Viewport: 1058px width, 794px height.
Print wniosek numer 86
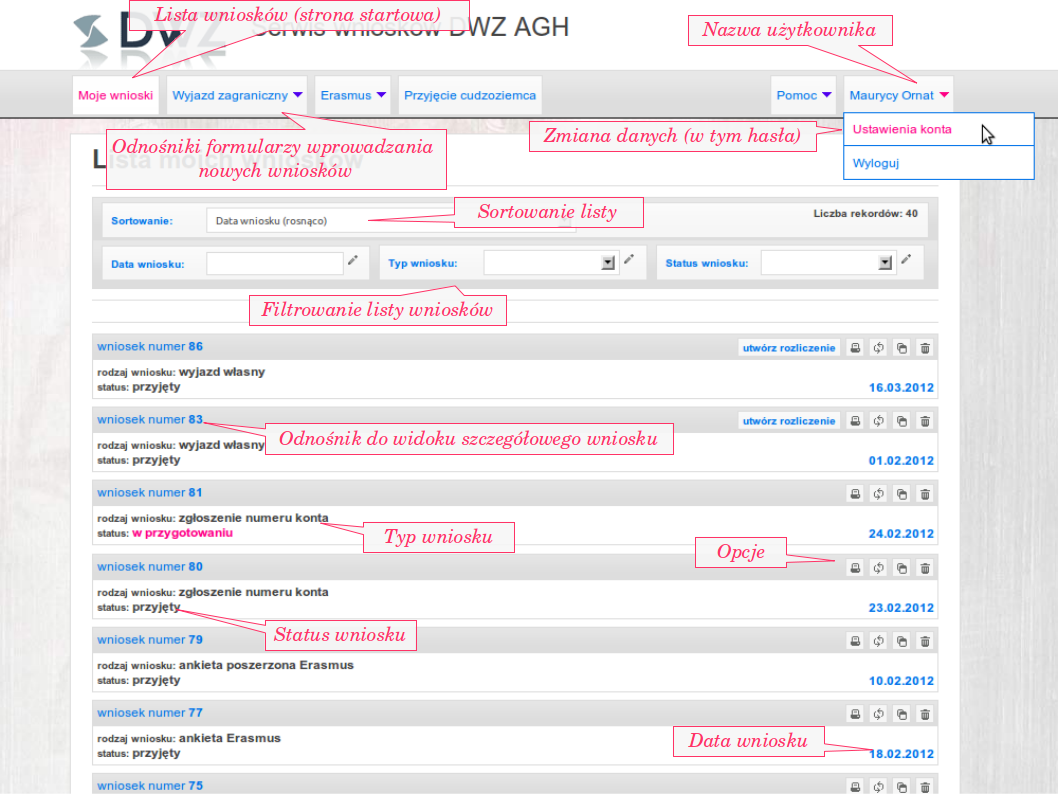coord(855,348)
